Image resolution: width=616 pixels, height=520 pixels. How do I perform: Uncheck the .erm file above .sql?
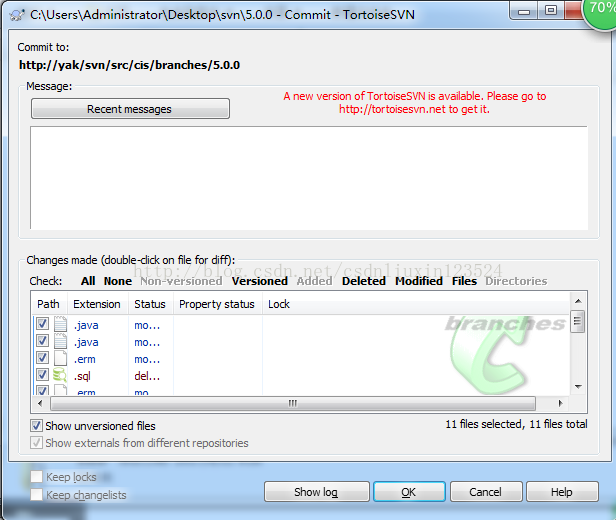pyautogui.click(x=42, y=358)
